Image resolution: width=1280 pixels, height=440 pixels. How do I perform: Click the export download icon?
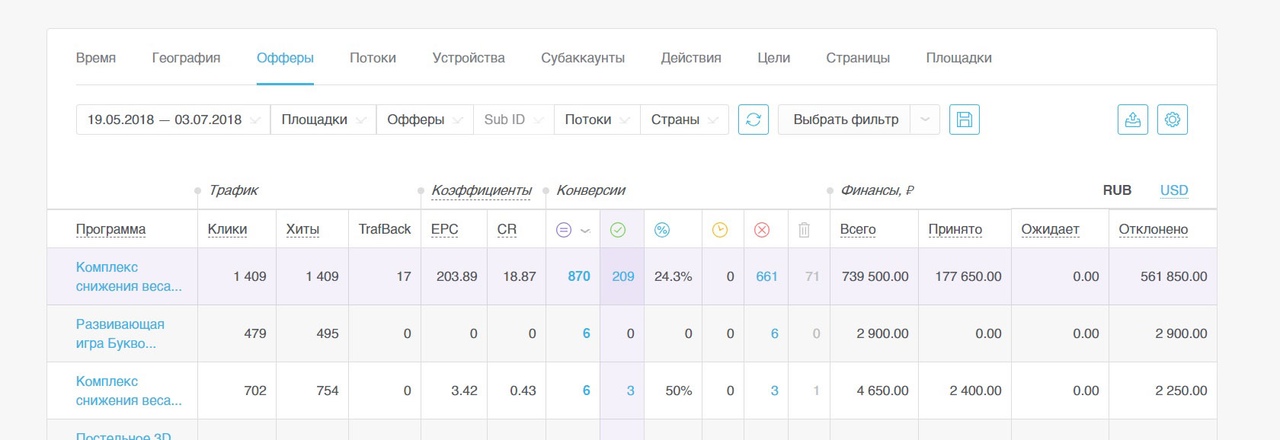pyautogui.click(x=1133, y=119)
